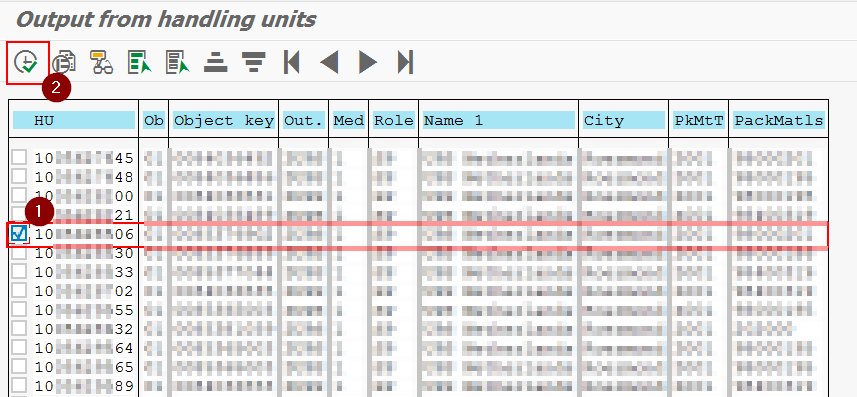
Task: Click the Process/Execute icon with clock and checkmark
Action: pos(26,62)
